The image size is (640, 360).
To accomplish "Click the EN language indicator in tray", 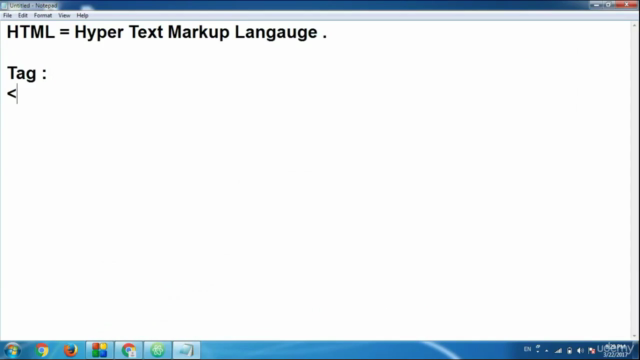I will pyautogui.click(x=527, y=349).
